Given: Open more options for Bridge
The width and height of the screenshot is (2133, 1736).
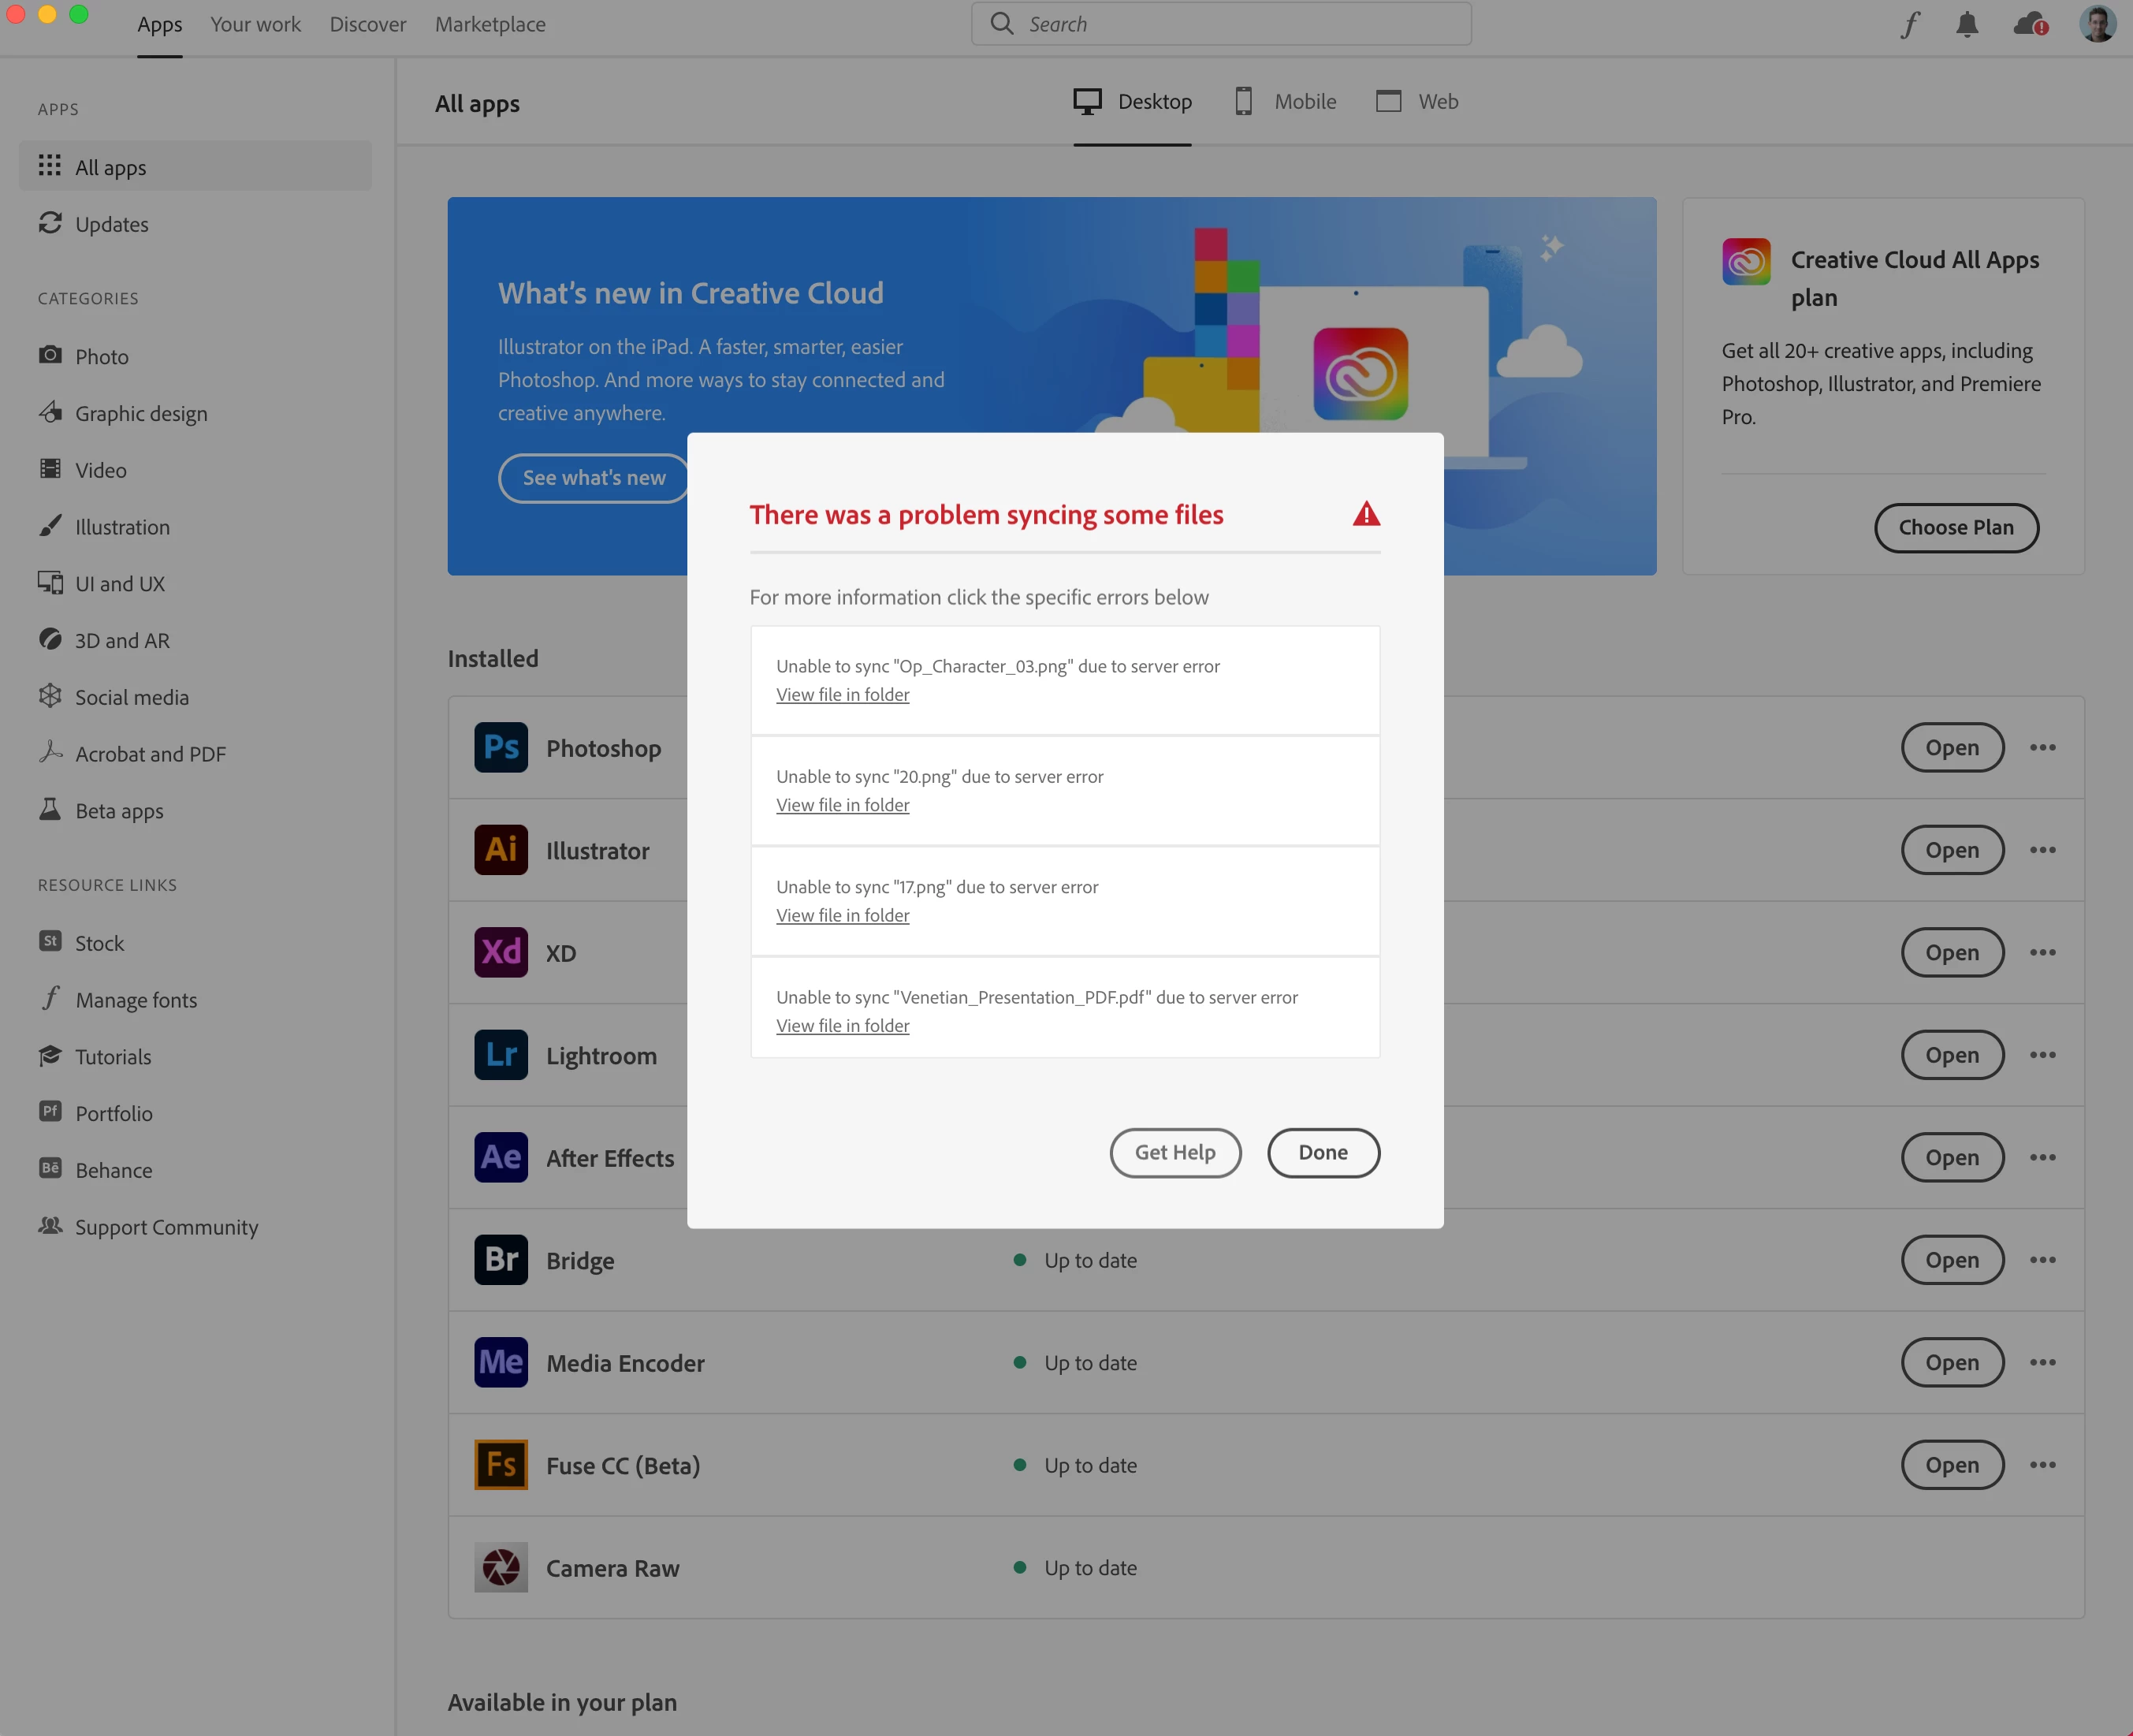Looking at the screenshot, I should [x=2042, y=1260].
